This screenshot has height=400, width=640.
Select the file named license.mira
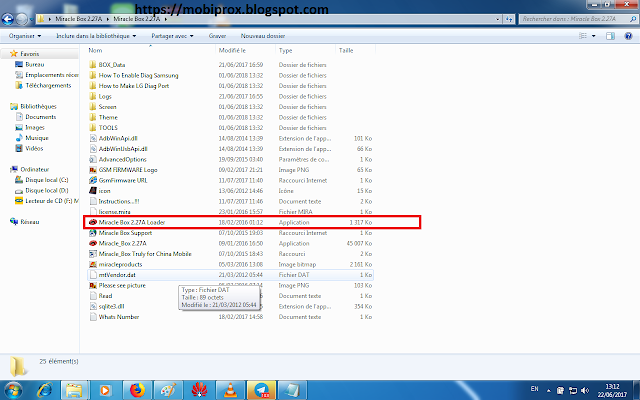114,211
